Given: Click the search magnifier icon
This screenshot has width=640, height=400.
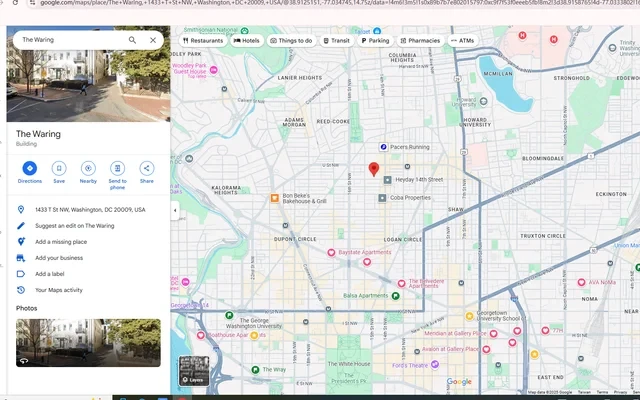Looking at the screenshot, I should (132, 40).
